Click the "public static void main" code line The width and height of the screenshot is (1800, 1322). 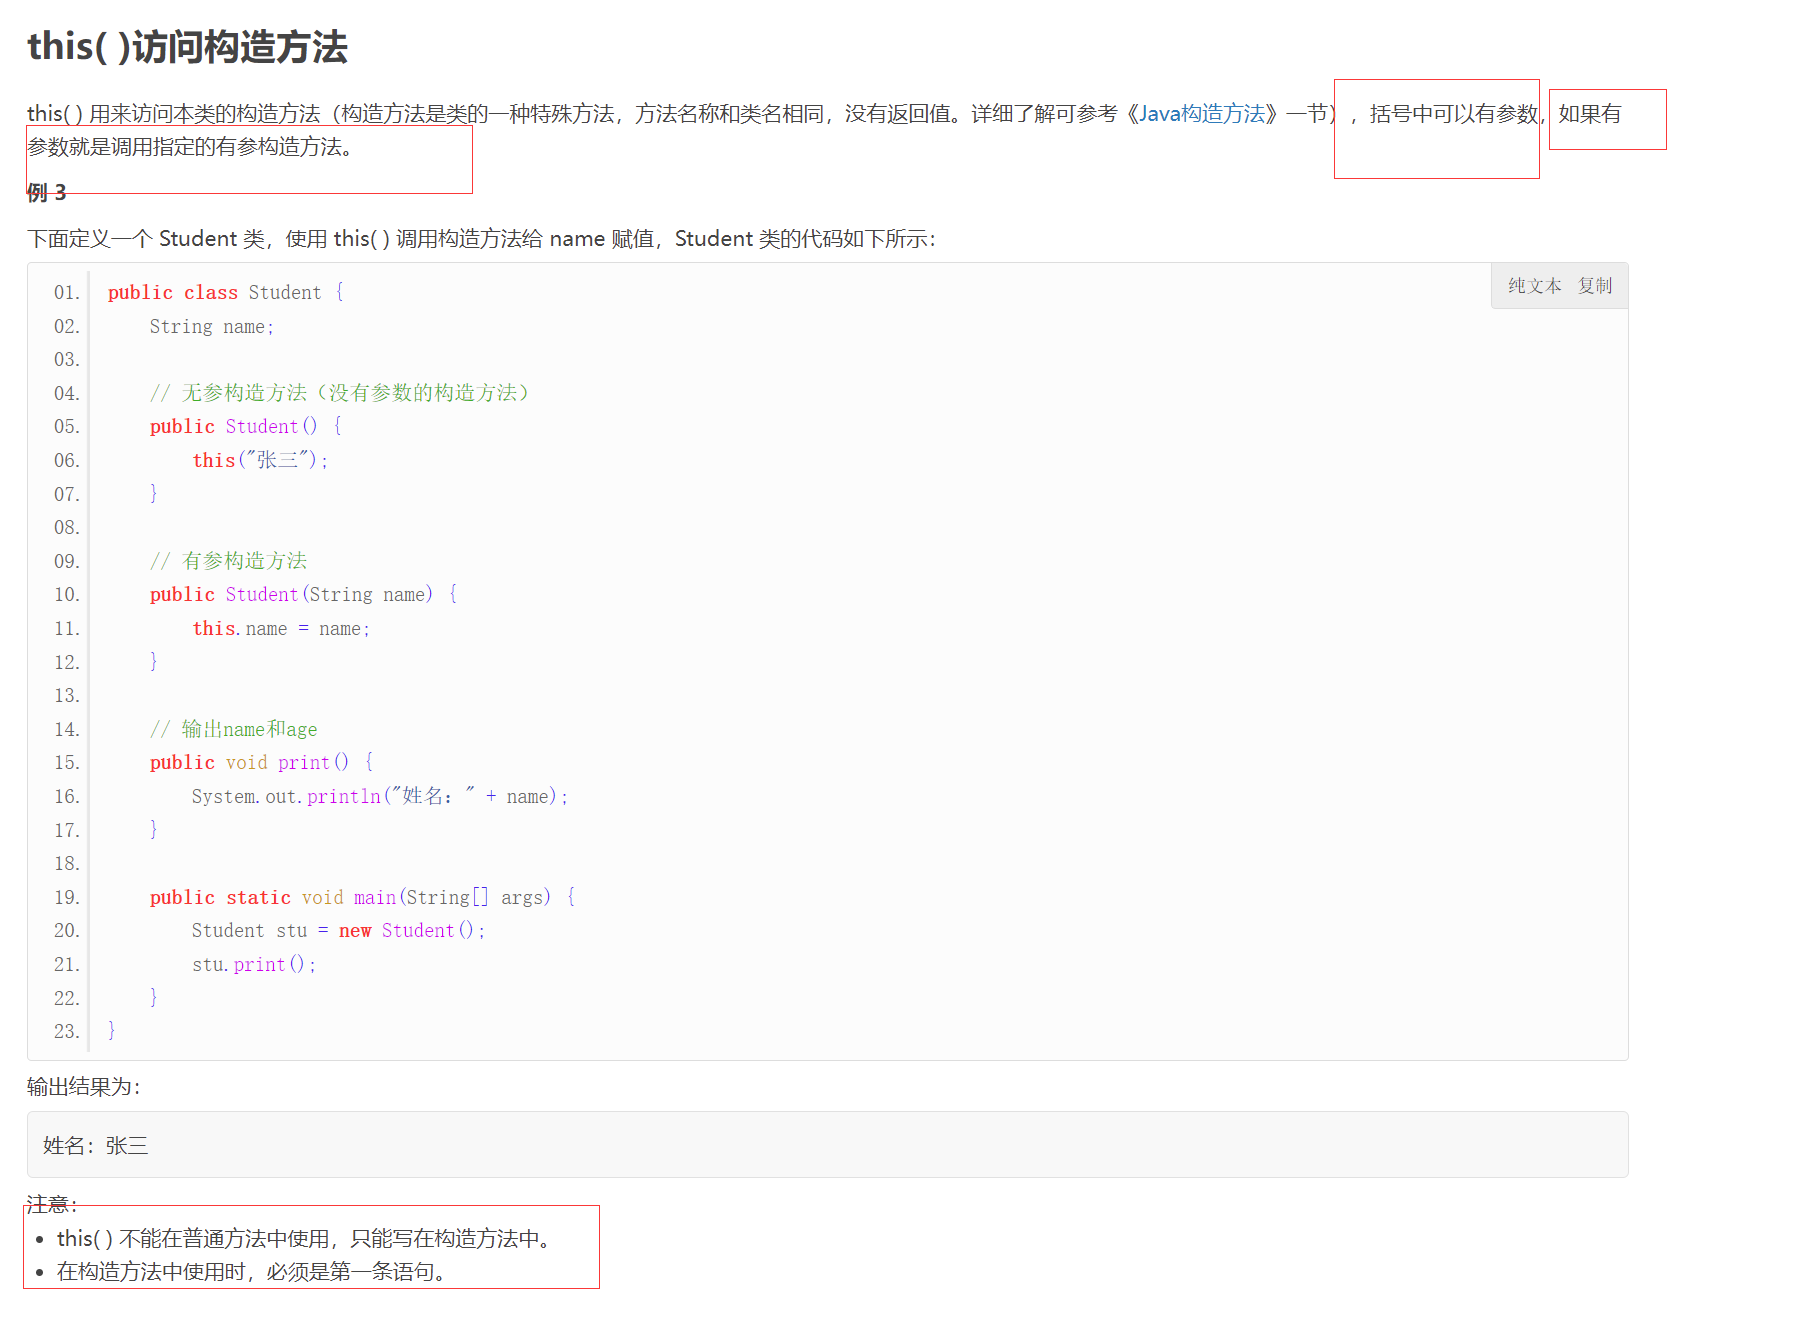point(363,897)
